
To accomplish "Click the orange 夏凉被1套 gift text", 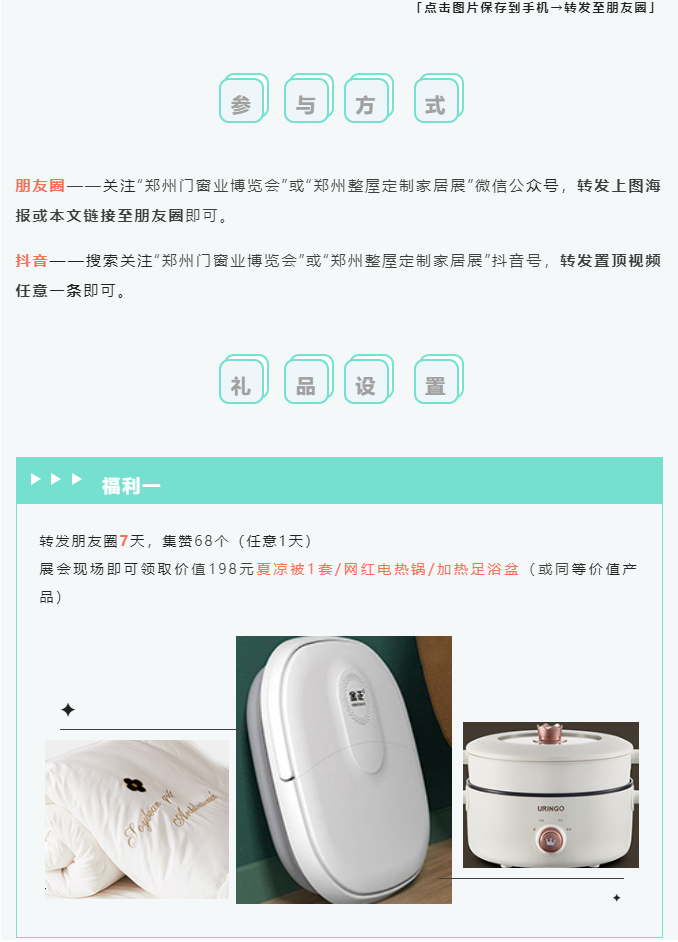I will tap(294, 569).
